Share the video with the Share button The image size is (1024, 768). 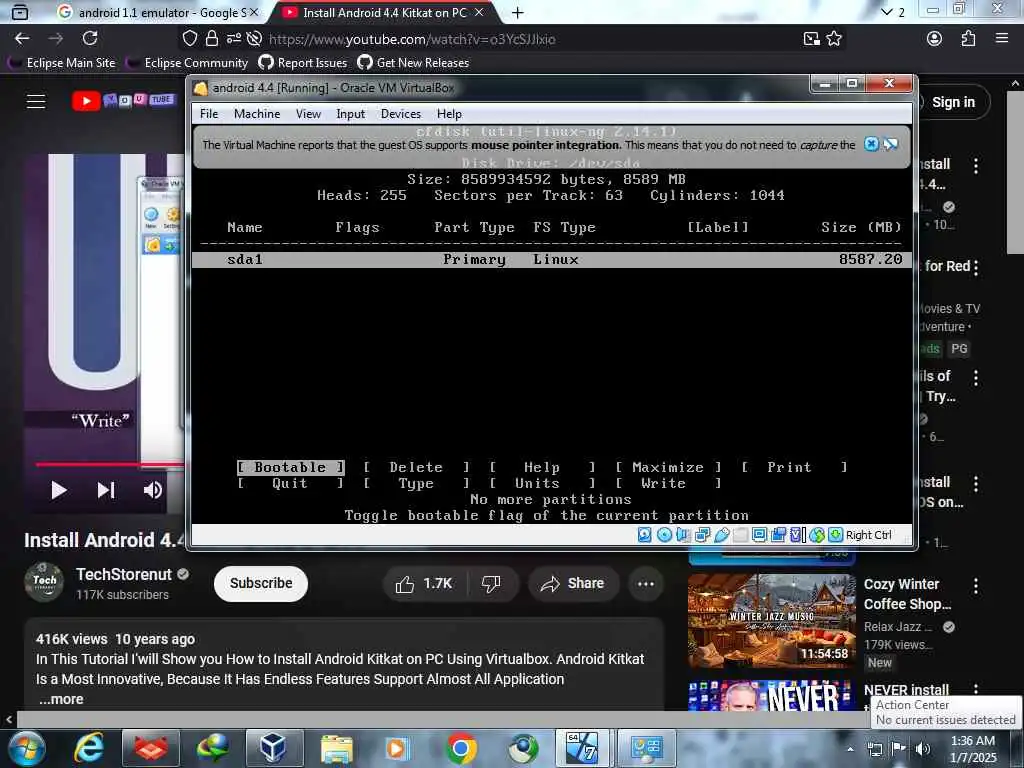coord(572,583)
